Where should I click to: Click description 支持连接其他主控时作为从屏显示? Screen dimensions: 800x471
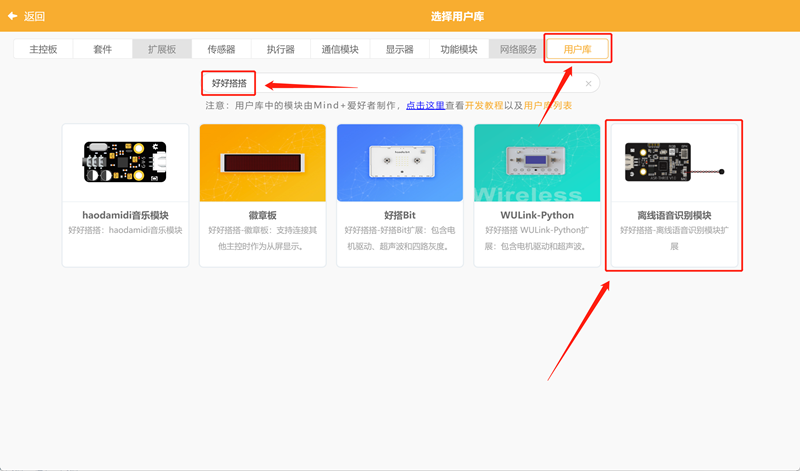point(262,238)
